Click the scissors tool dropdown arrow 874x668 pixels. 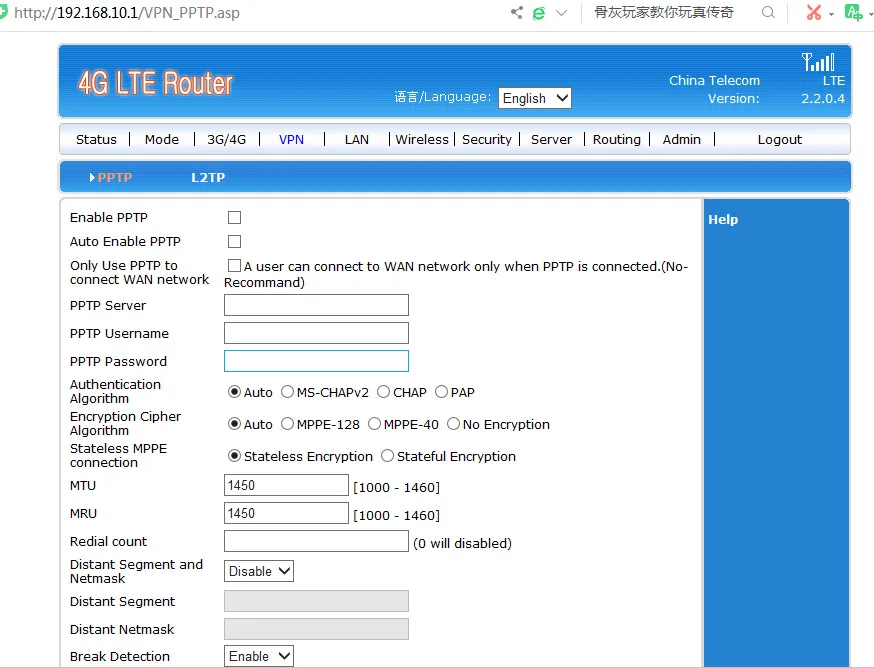tap(832, 15)
